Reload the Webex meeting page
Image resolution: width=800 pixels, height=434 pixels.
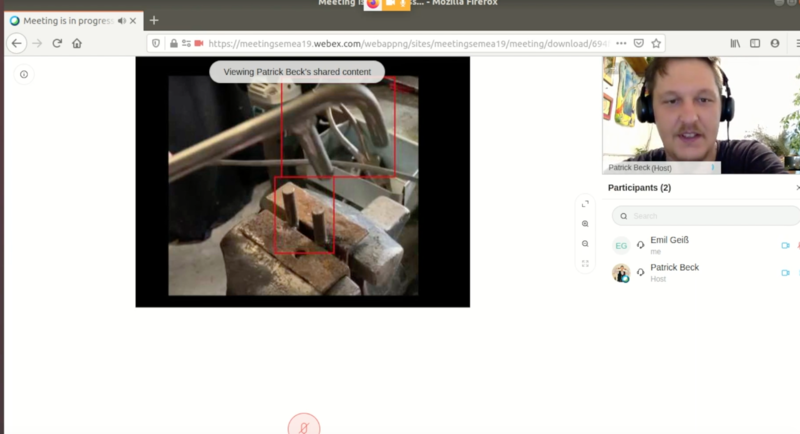pos(57,43)
